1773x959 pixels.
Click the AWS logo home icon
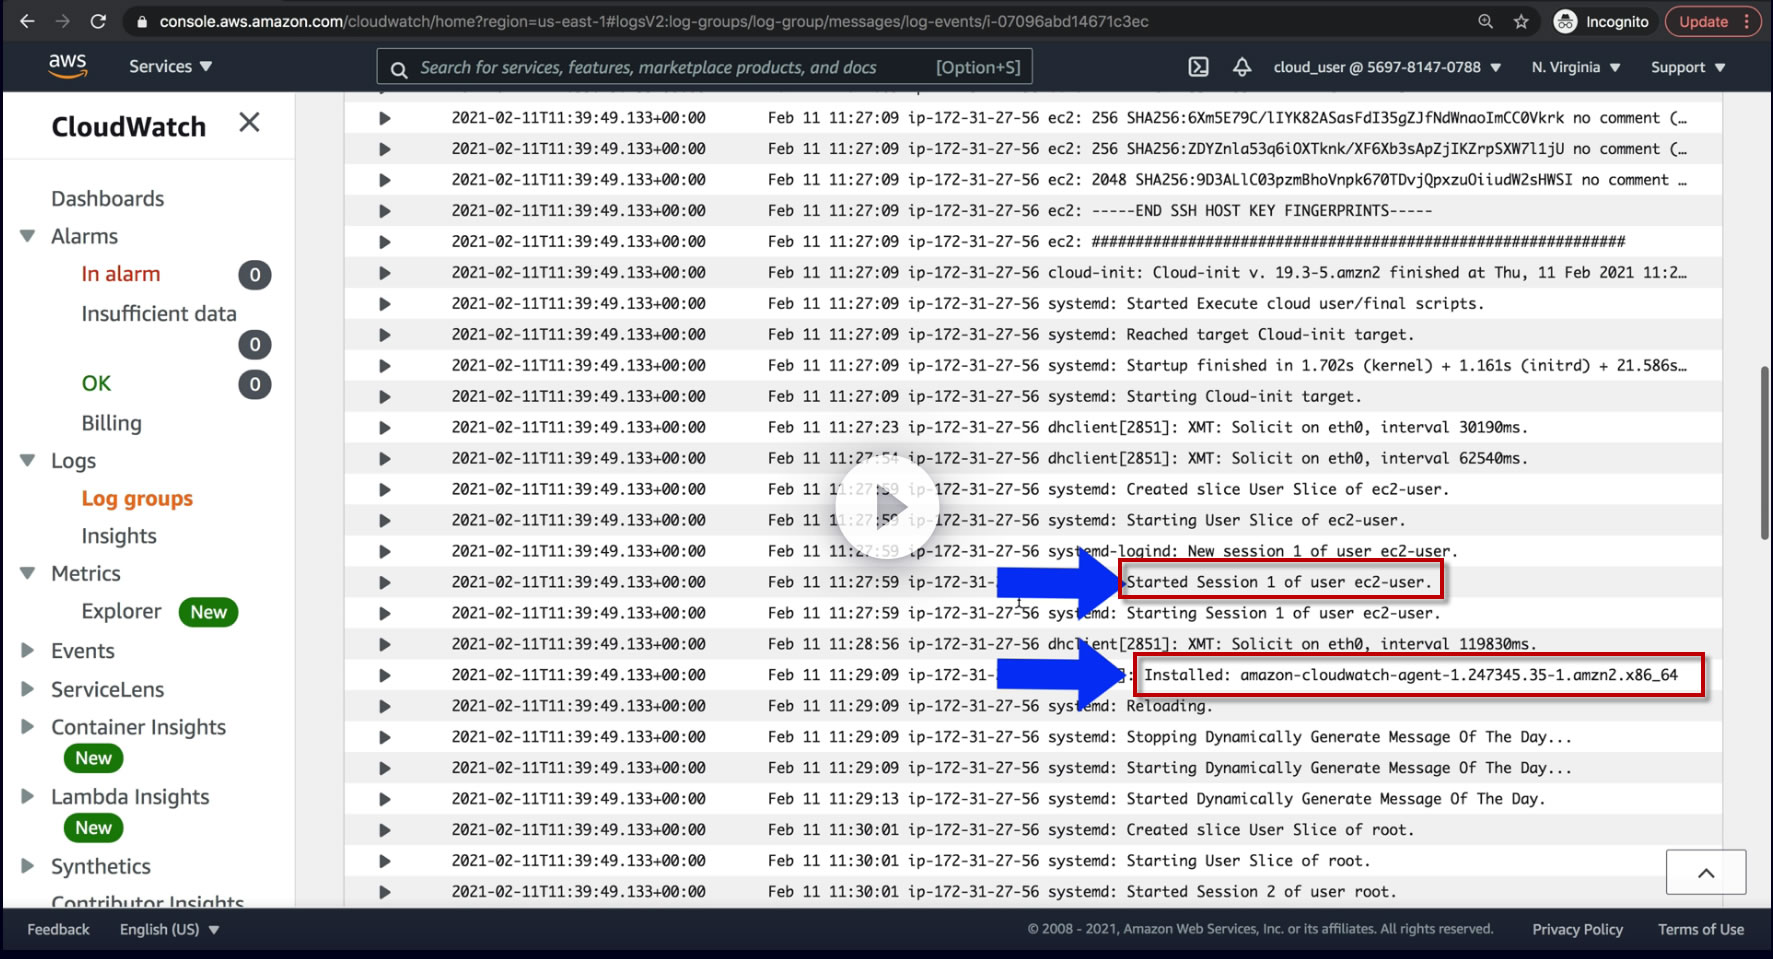pos(67,66)
